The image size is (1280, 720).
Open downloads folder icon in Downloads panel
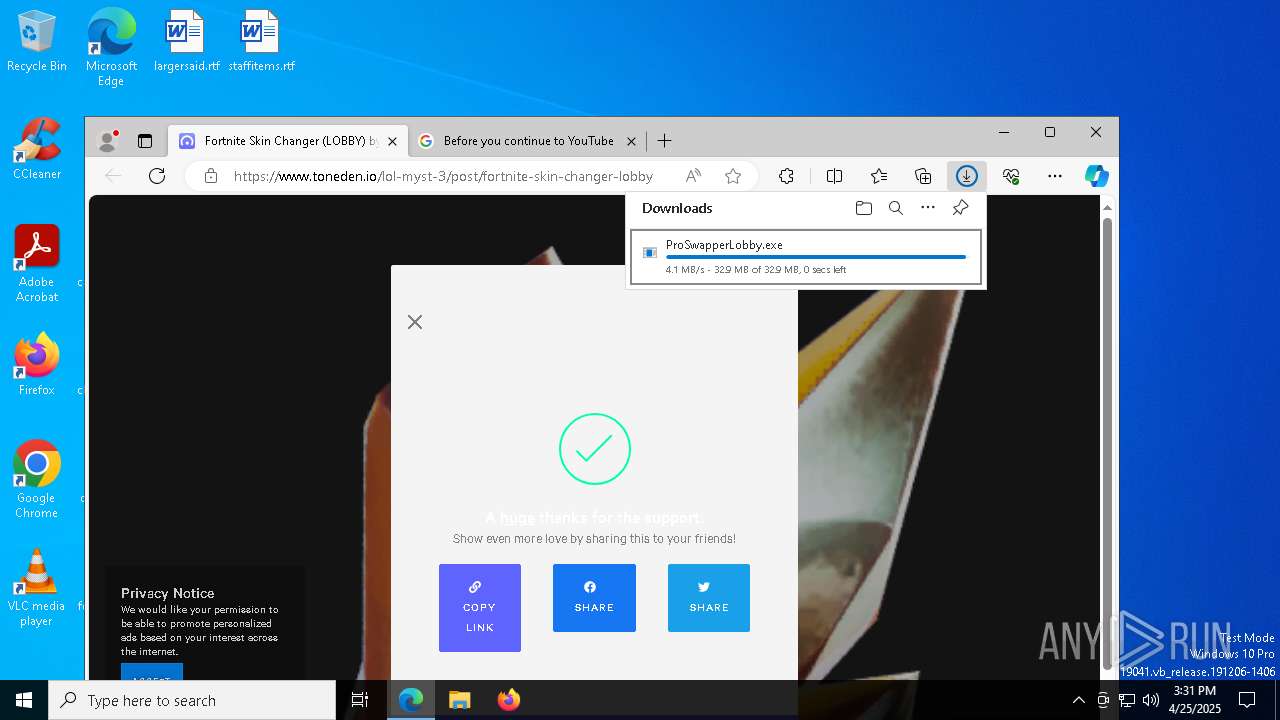[864, 208]
